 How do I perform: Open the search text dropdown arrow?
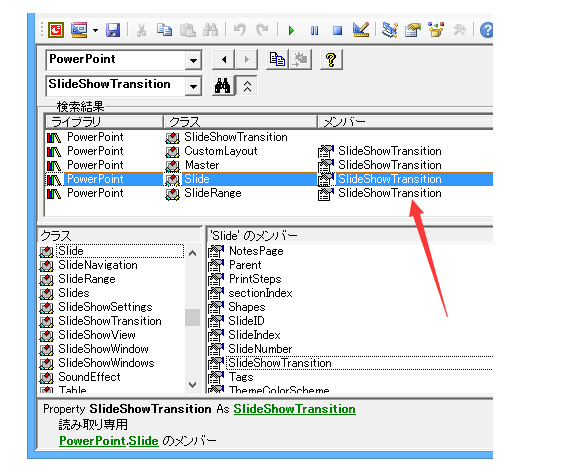[x=193, y=86]
